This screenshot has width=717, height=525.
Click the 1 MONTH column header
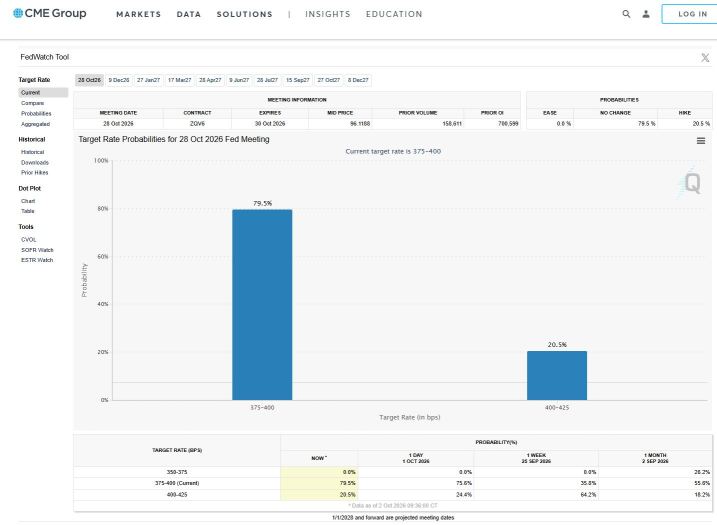(x=655, y=458)
